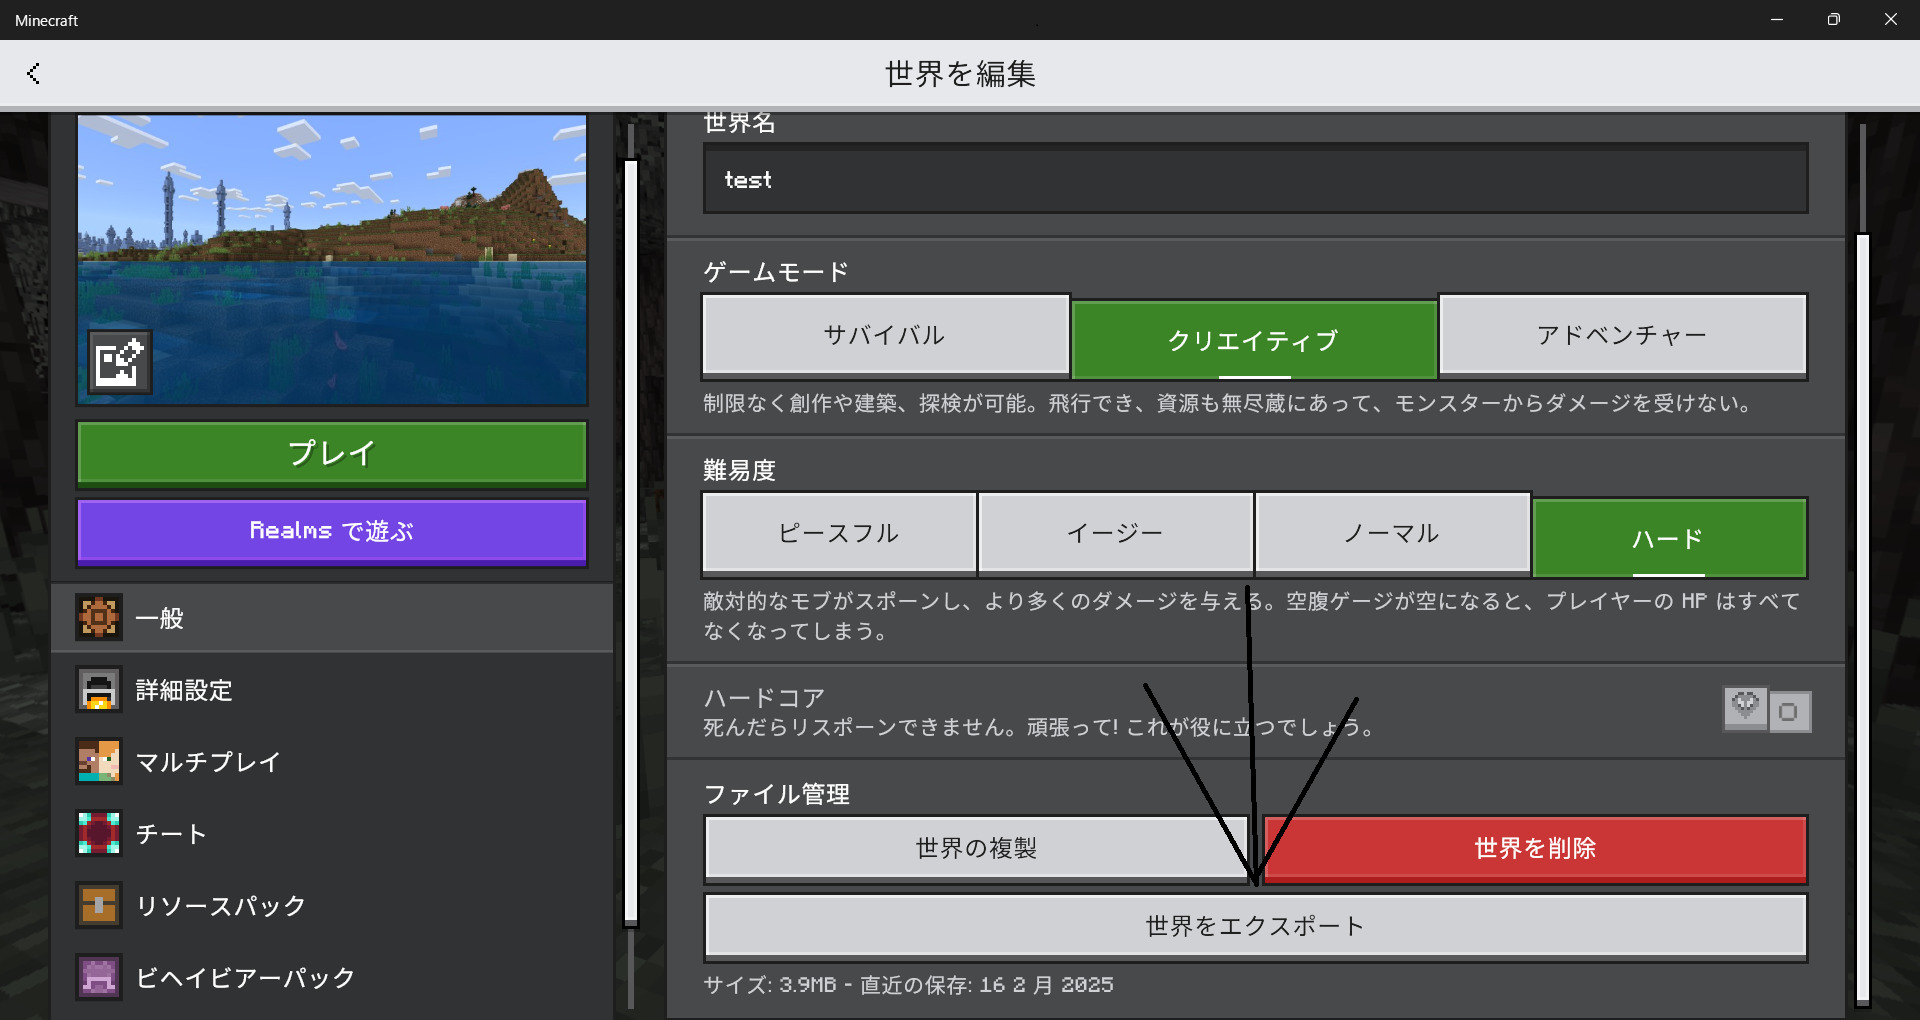Set difficulty to ノーマル
This screenshot has width=1920, height=1020.
[x=1392, y=534]
